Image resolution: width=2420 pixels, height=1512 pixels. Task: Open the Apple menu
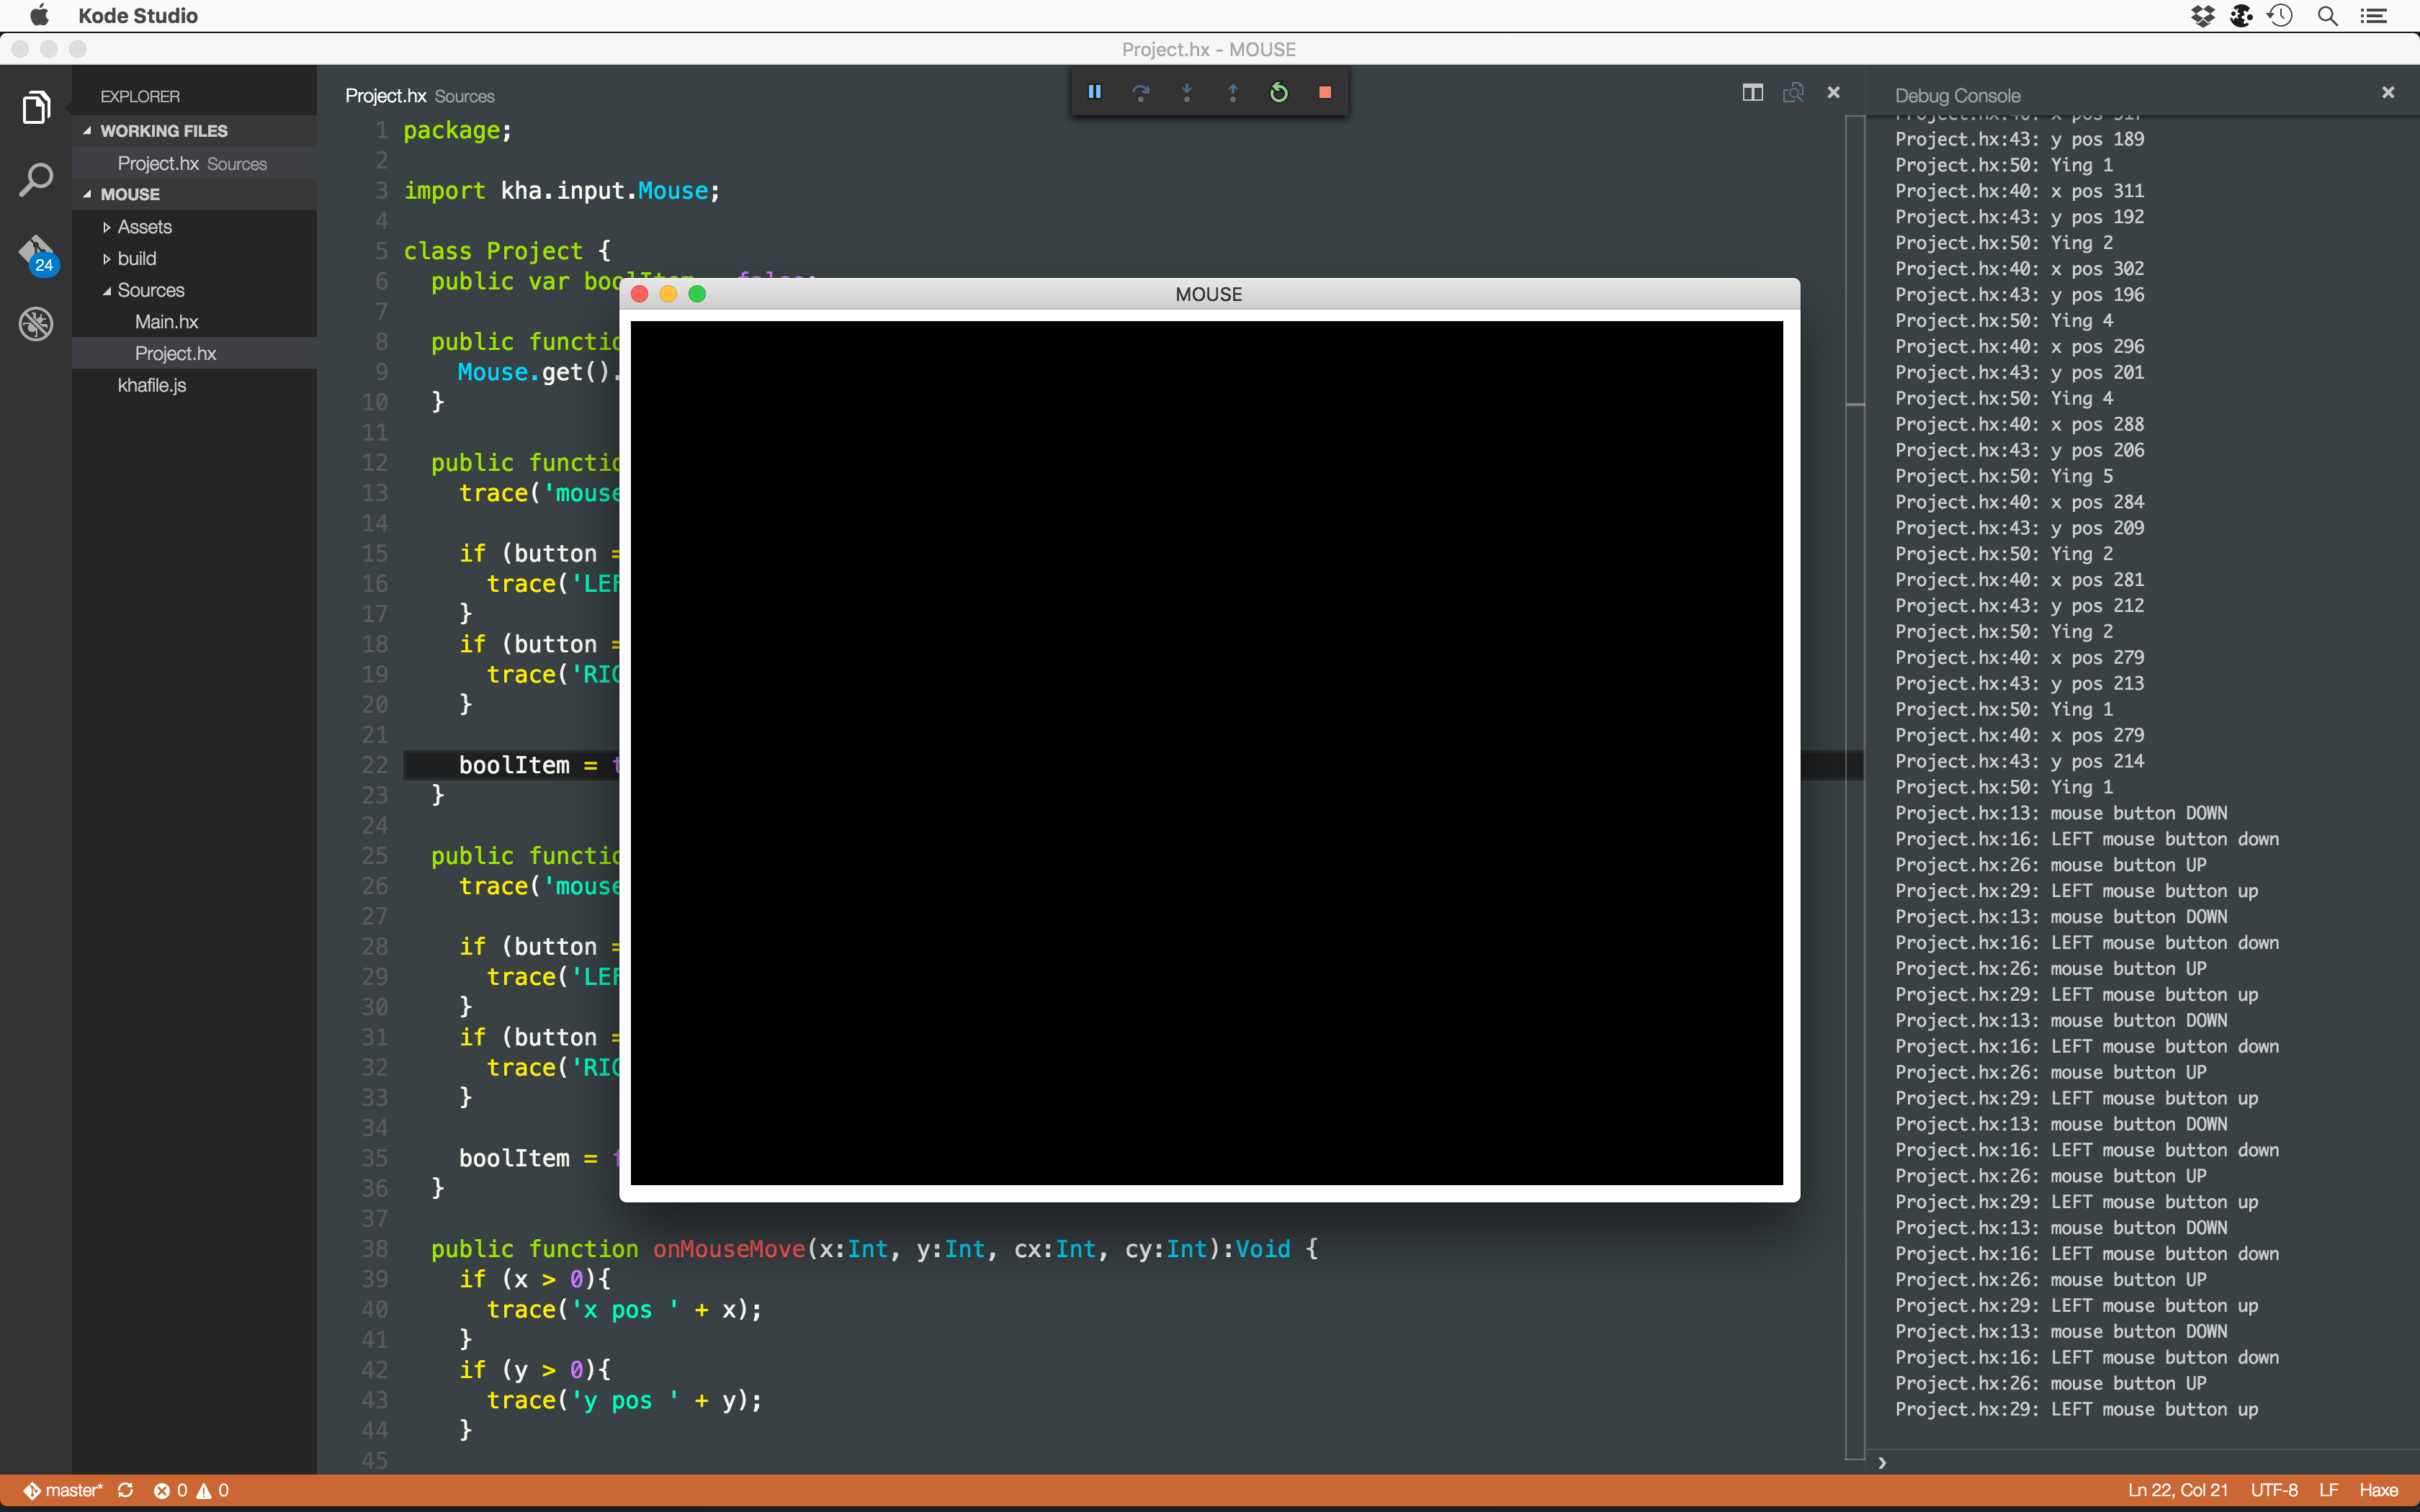pyautogui.click(x=39, y=15)
